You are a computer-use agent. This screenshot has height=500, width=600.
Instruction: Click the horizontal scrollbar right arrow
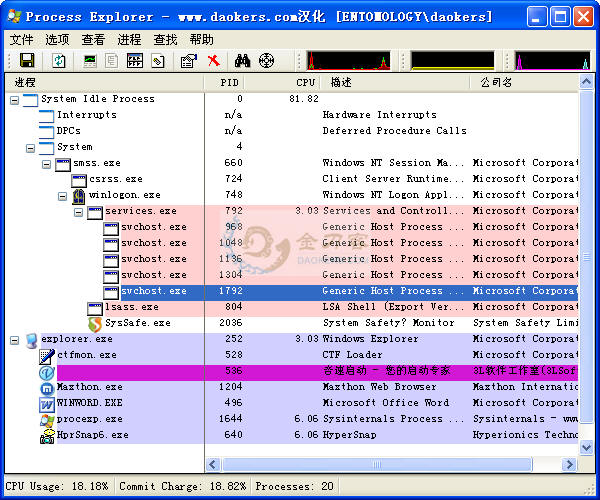click(x=569, y=464)
